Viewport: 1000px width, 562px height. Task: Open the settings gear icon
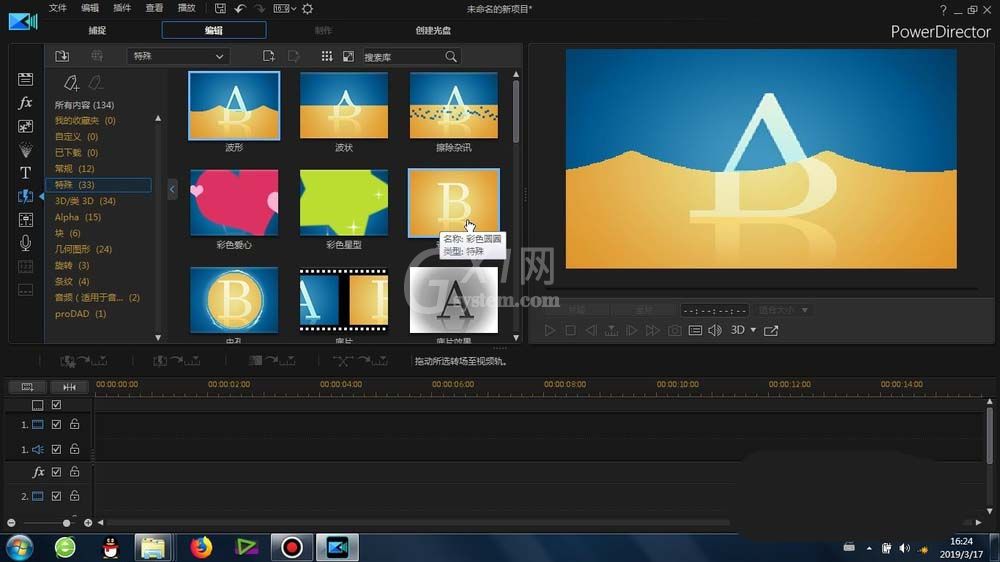pyautogui.click(x=307, y=9)
